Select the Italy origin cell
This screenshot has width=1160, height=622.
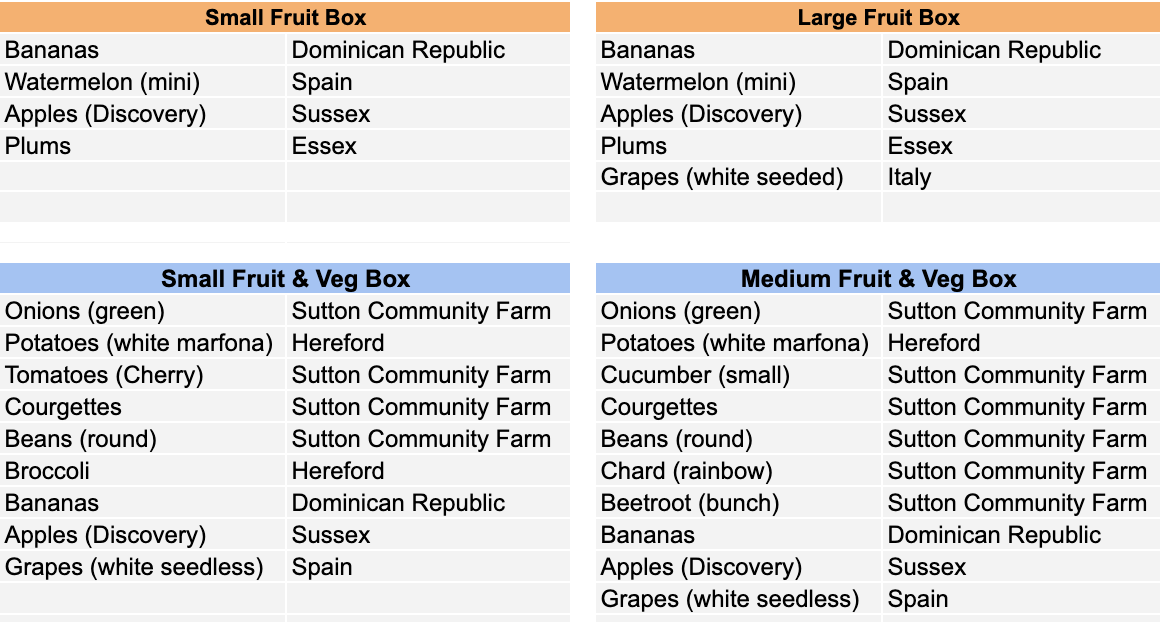pyautogui.click(x=1022, y=178)
